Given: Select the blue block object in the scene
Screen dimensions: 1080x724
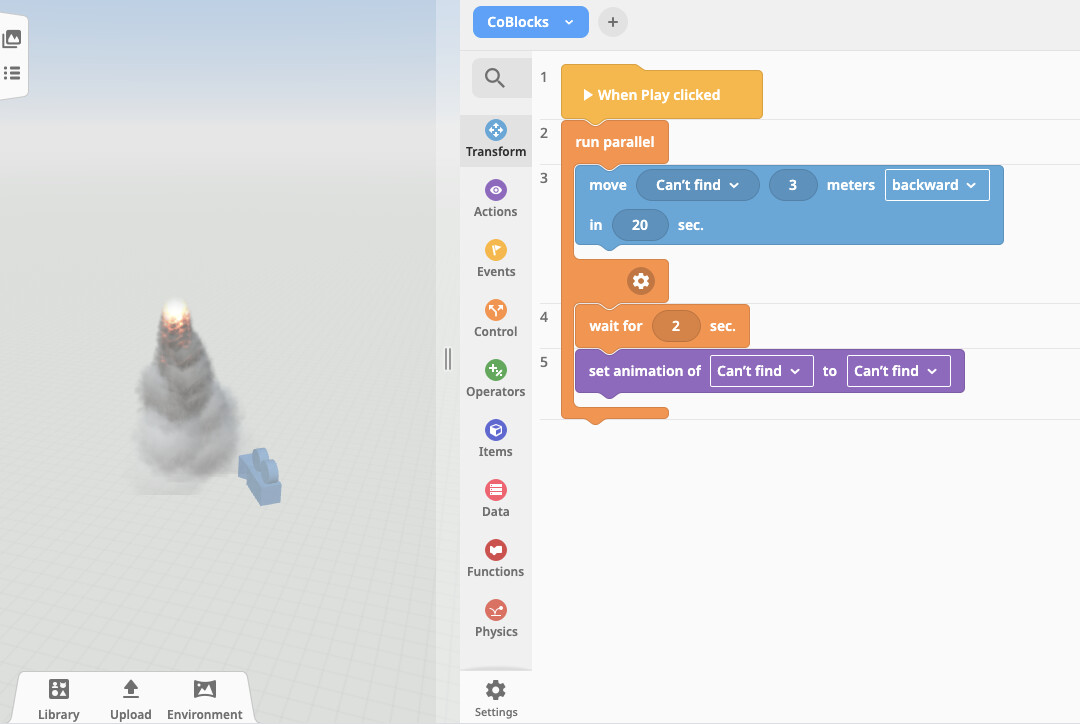Looking at the screenshot, I should [x=260, y=476].
